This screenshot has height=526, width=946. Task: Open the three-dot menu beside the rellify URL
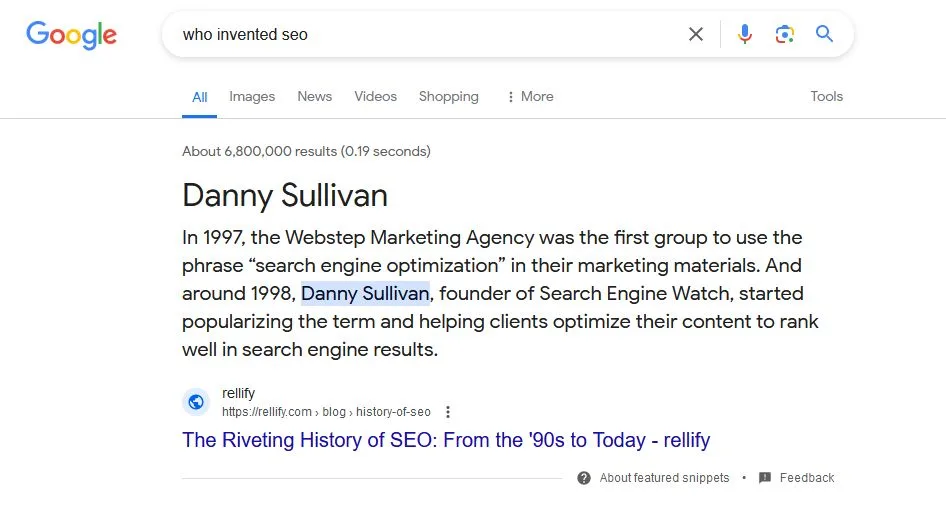[448, 412]
